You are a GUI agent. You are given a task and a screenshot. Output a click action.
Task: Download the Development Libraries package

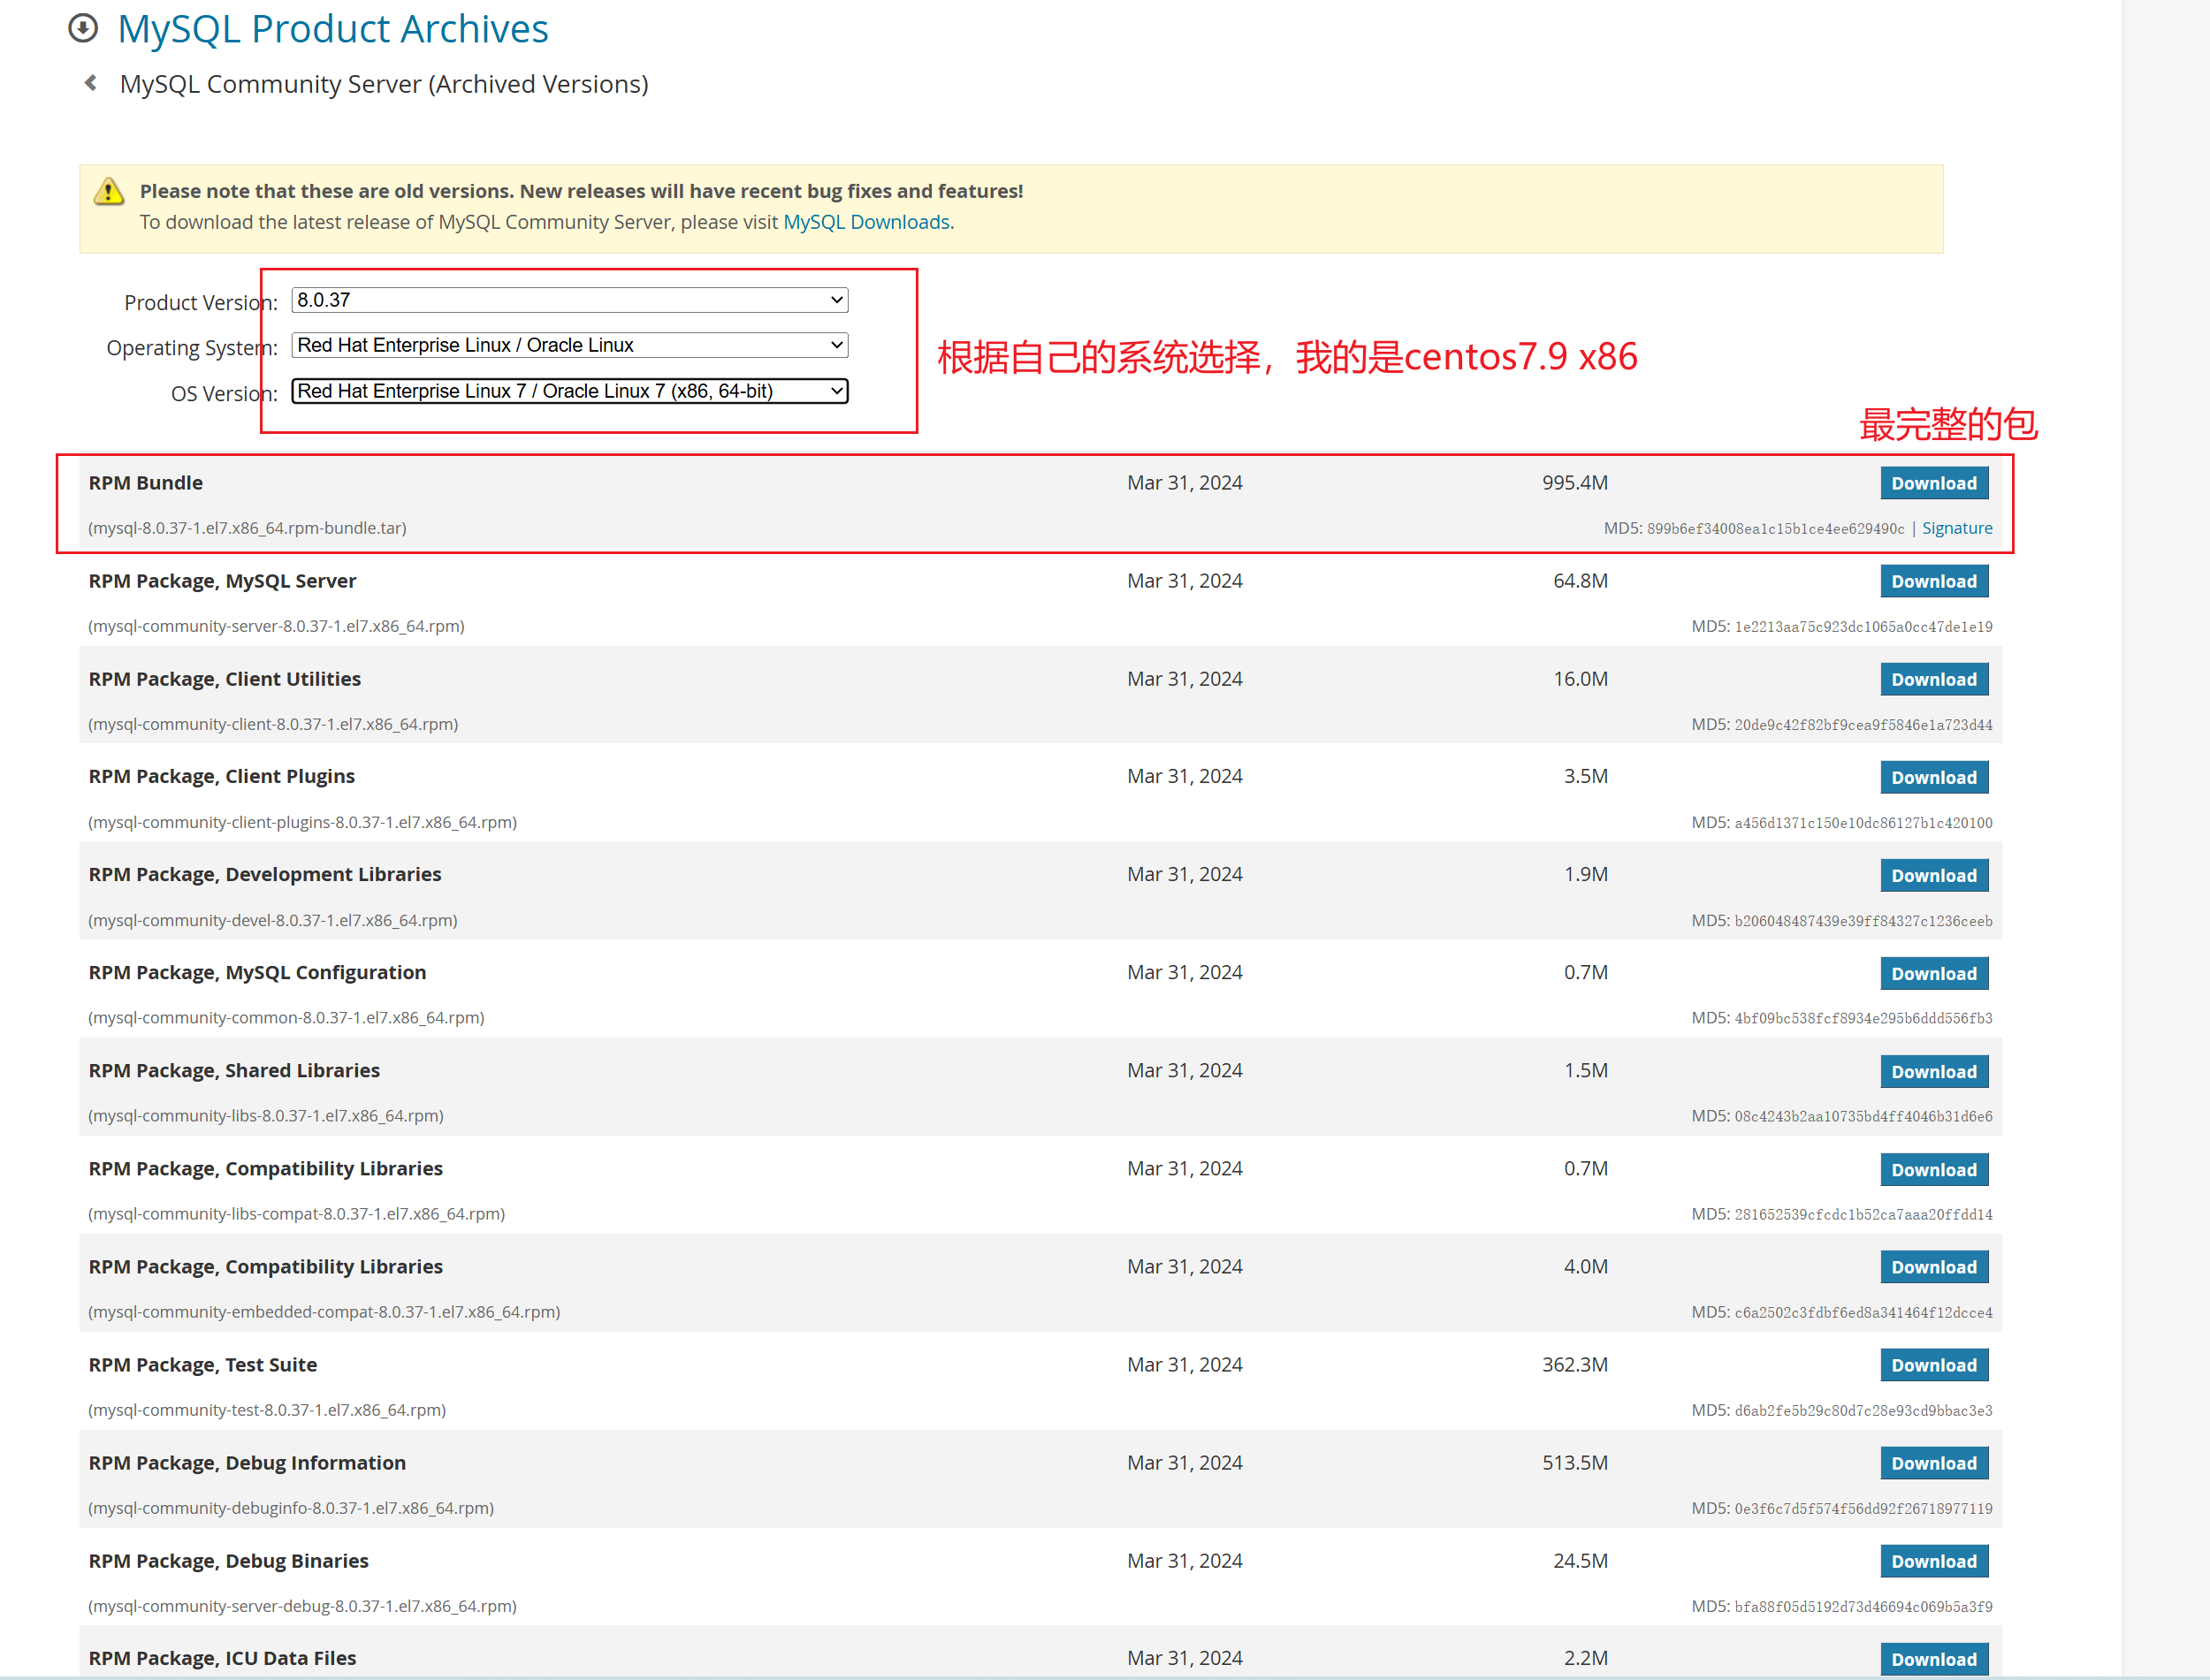pyautogui.click(x=1933, y=875)
